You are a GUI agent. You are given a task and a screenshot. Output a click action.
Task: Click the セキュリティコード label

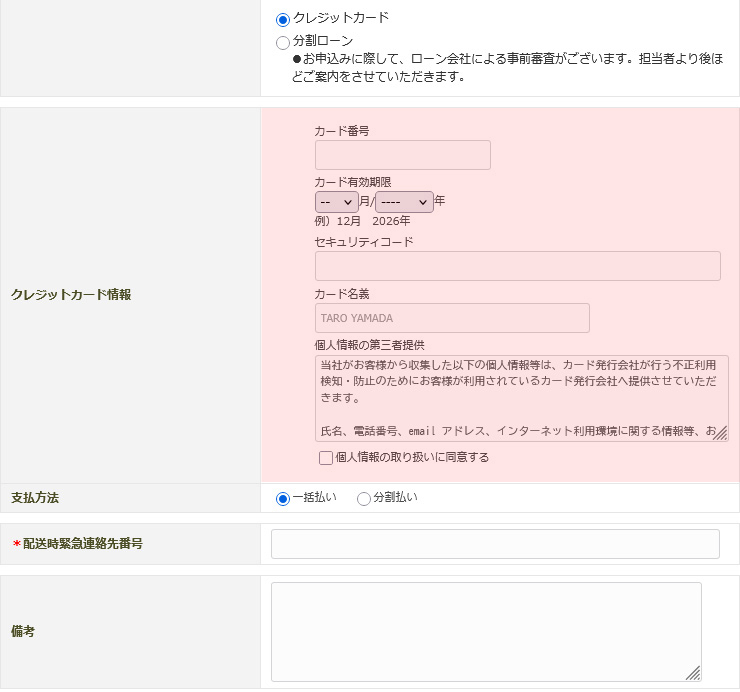click(364, 242)
